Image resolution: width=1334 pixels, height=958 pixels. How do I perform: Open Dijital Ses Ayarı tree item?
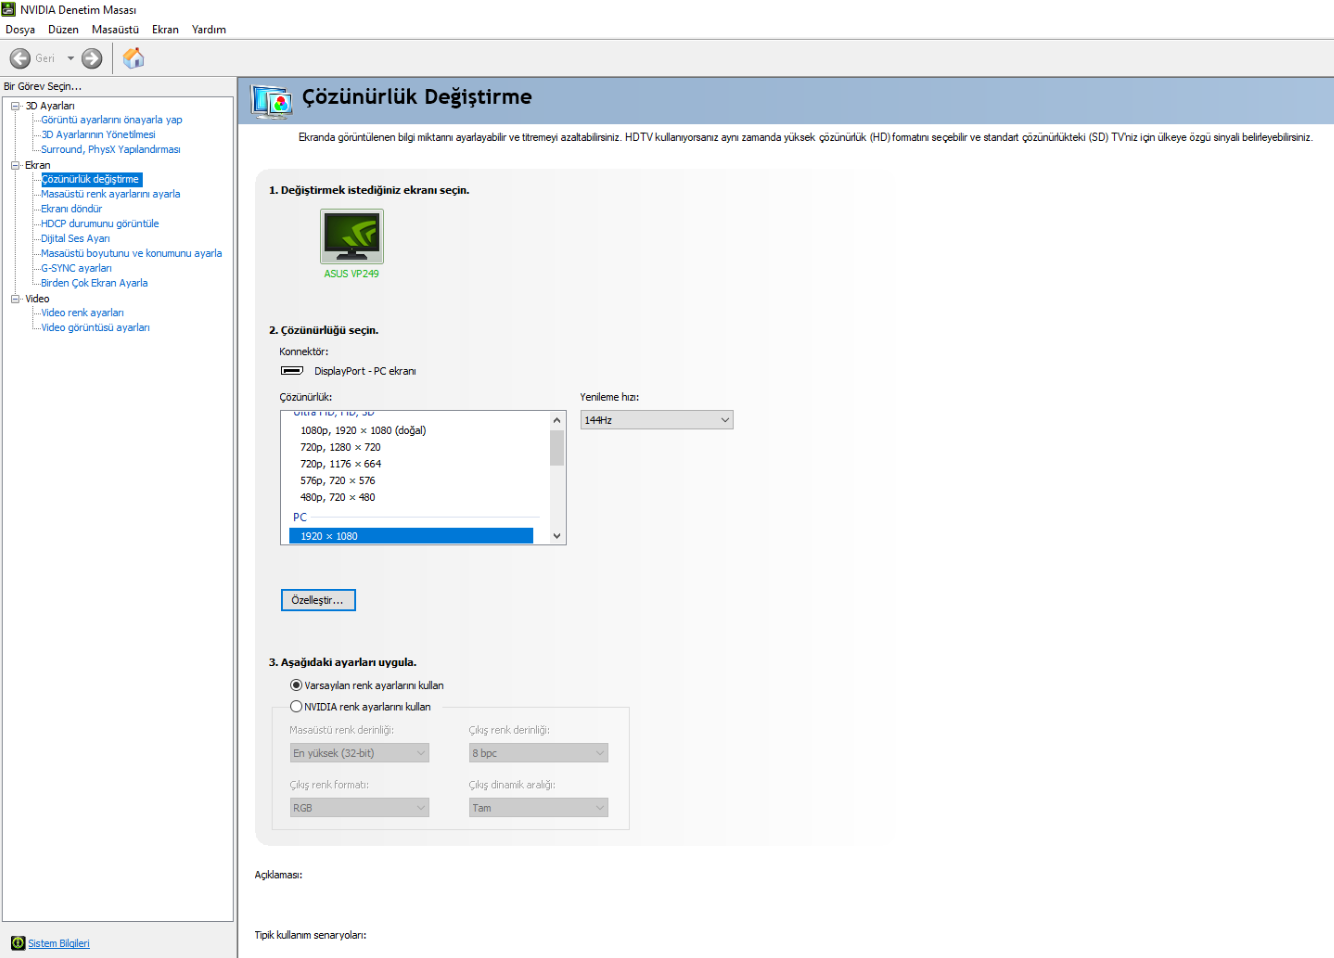[x=75, y=239]
